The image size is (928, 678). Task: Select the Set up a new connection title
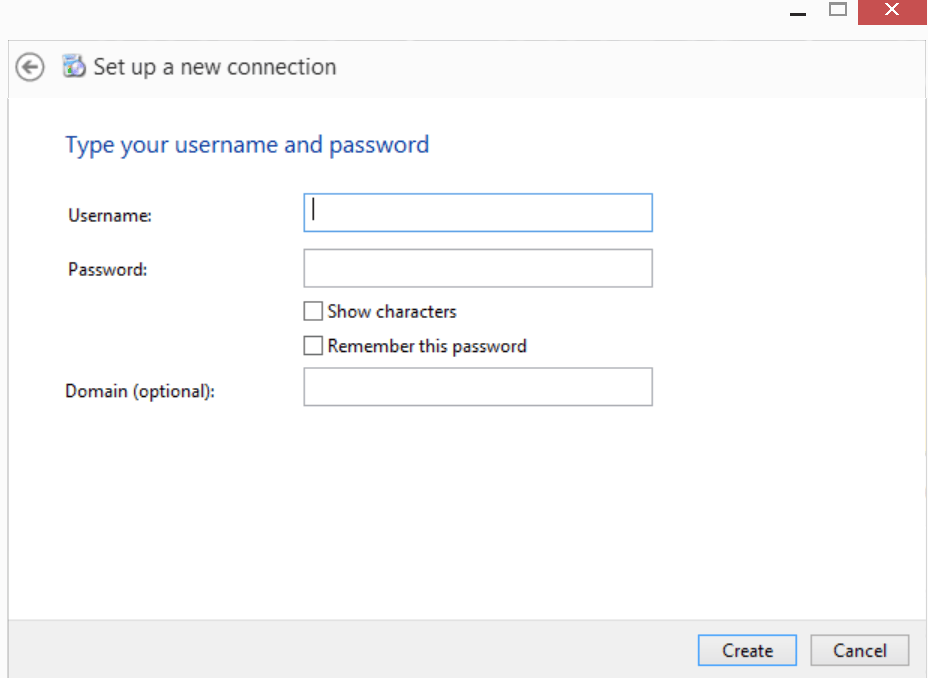point(214,66)
